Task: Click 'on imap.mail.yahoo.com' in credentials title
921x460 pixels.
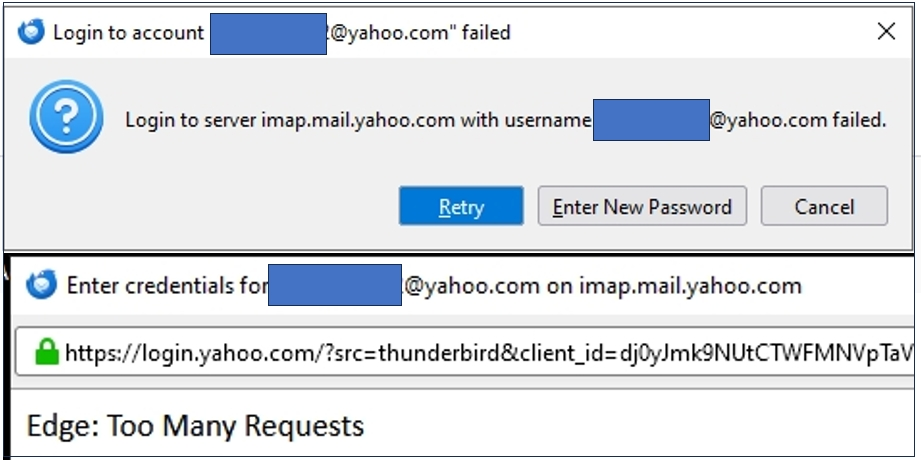Action: pos(674,286)
